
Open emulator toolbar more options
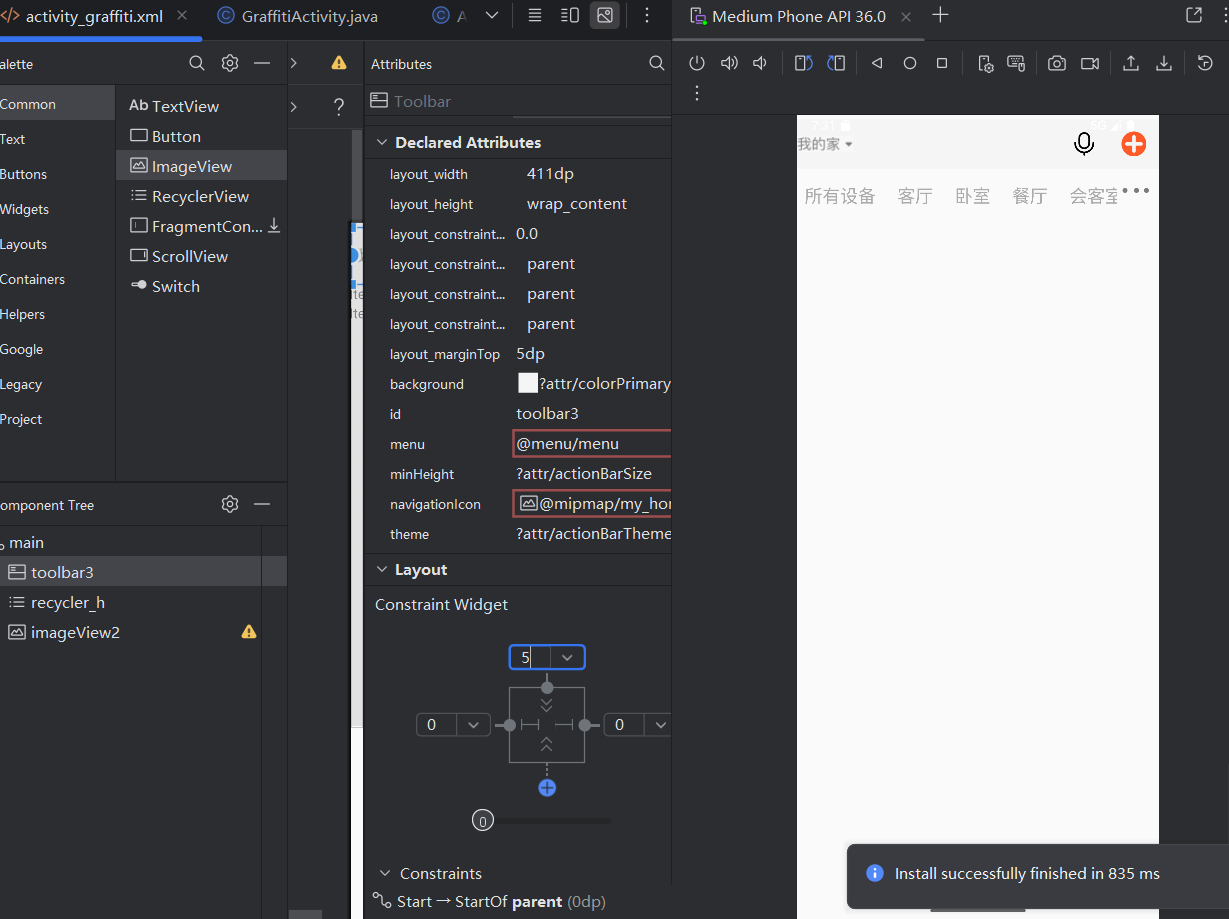coord(697,93)
